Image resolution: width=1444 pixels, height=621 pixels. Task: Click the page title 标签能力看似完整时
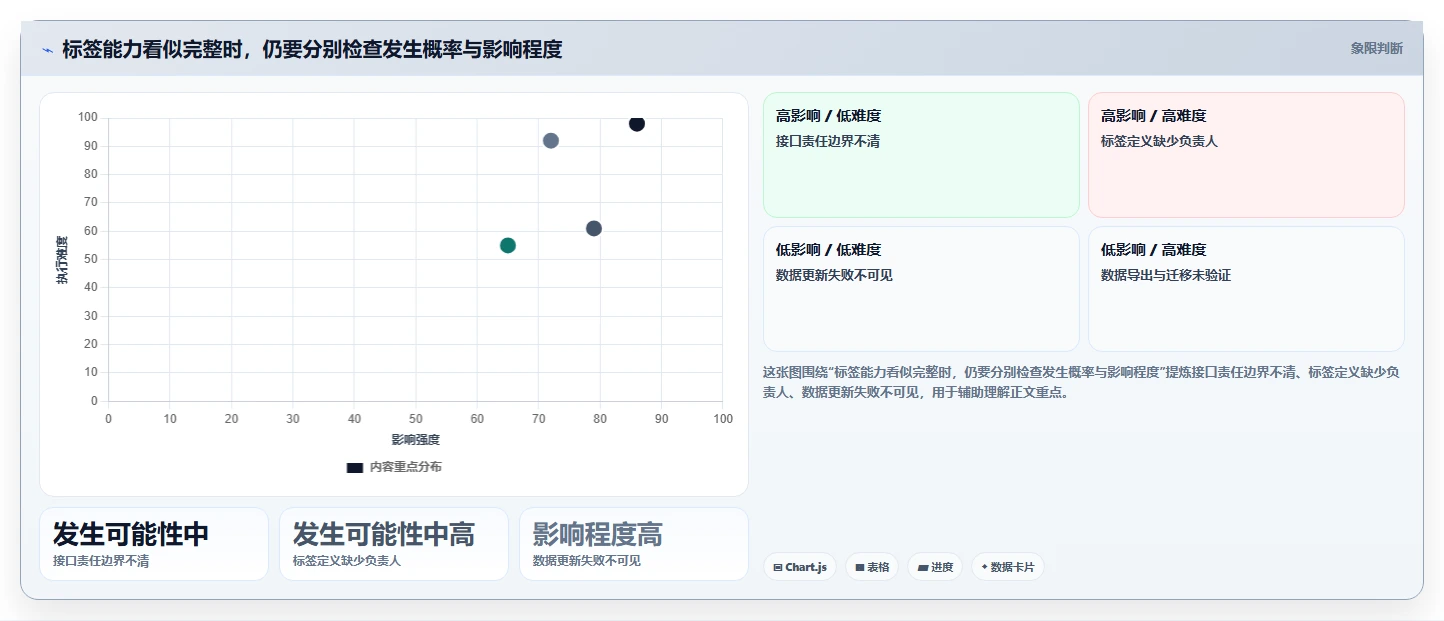tap(312, 49)
